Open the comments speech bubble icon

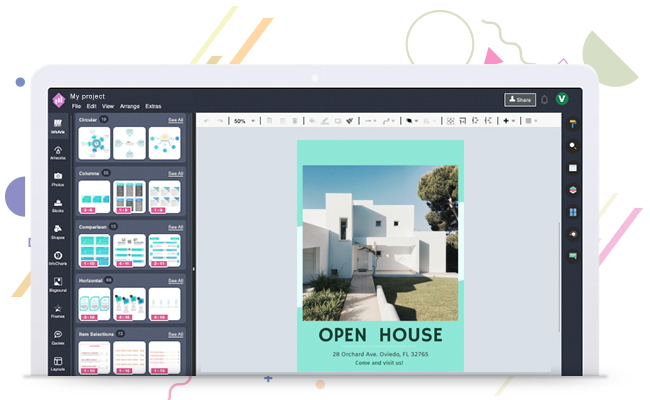pyautogui.click(x=573, y=256)
